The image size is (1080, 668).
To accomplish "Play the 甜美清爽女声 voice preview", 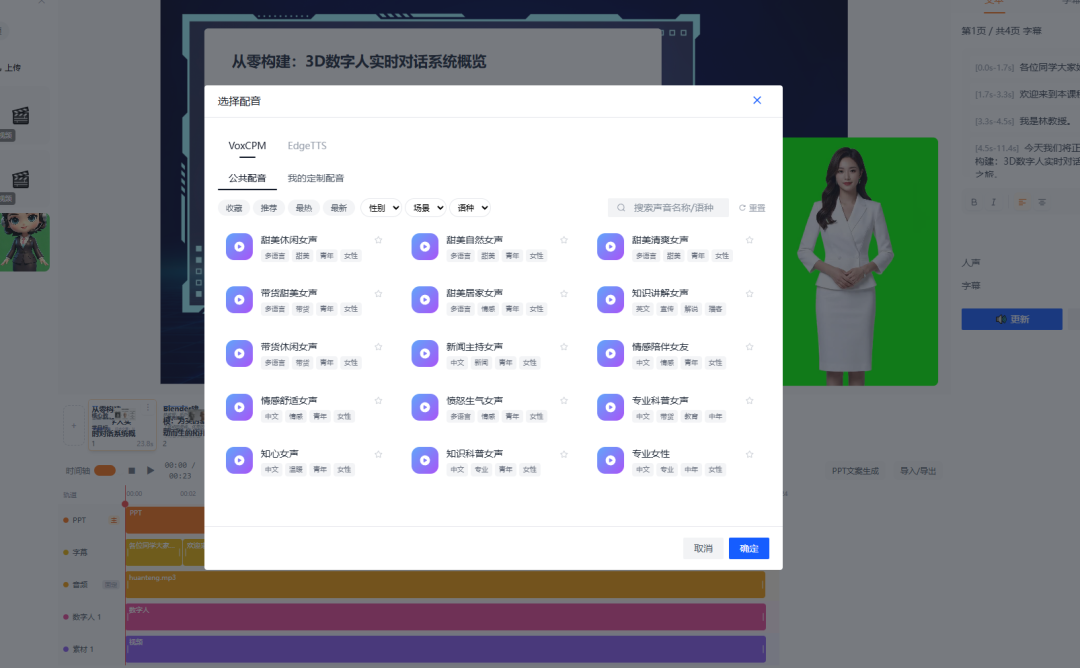I will (x=610, y=247).
